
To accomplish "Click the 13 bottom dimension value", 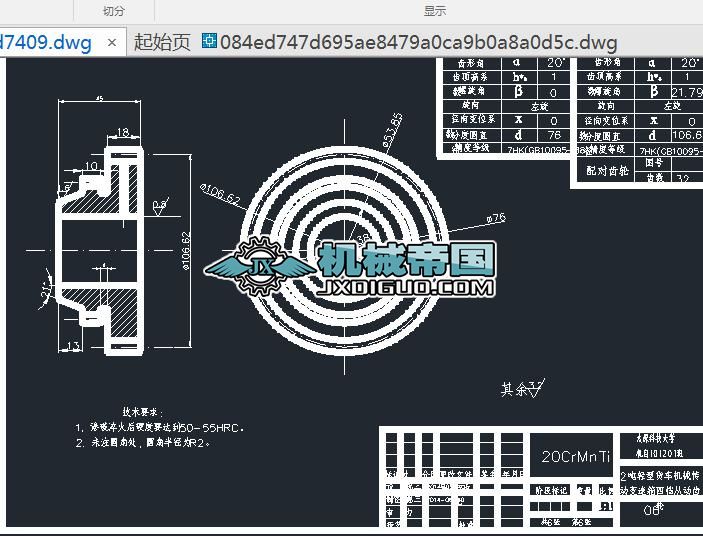I will click(x=74, y=346).
